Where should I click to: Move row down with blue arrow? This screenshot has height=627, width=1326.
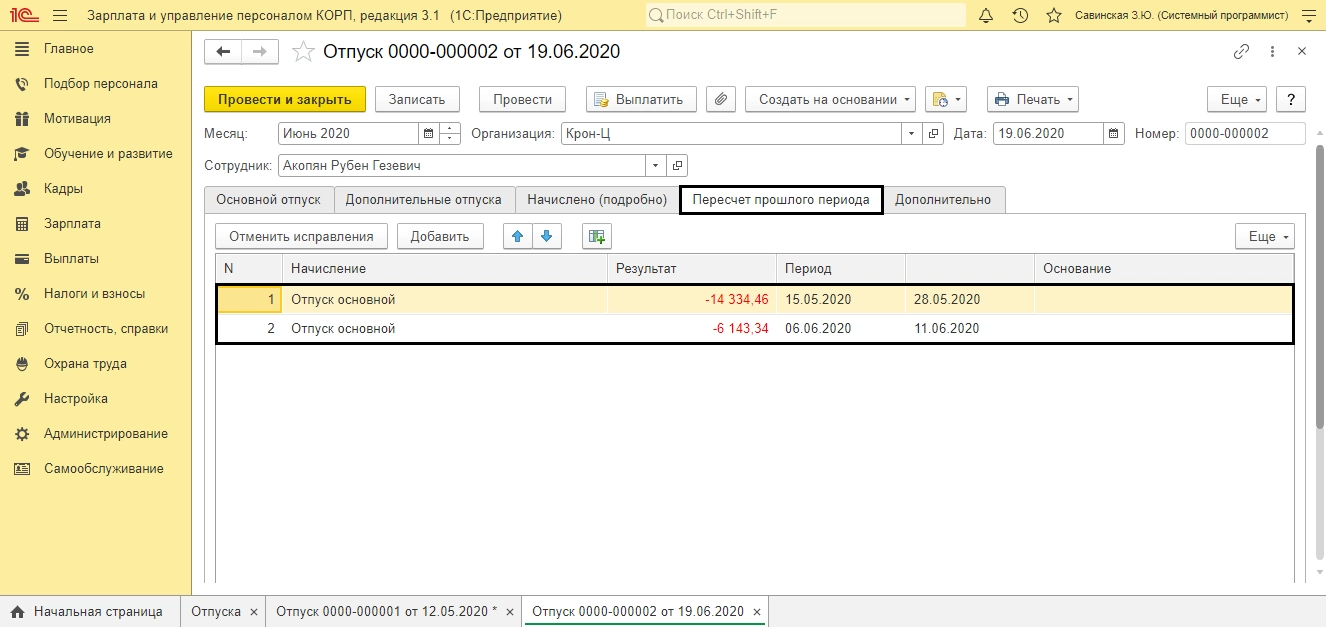point(546,236)
